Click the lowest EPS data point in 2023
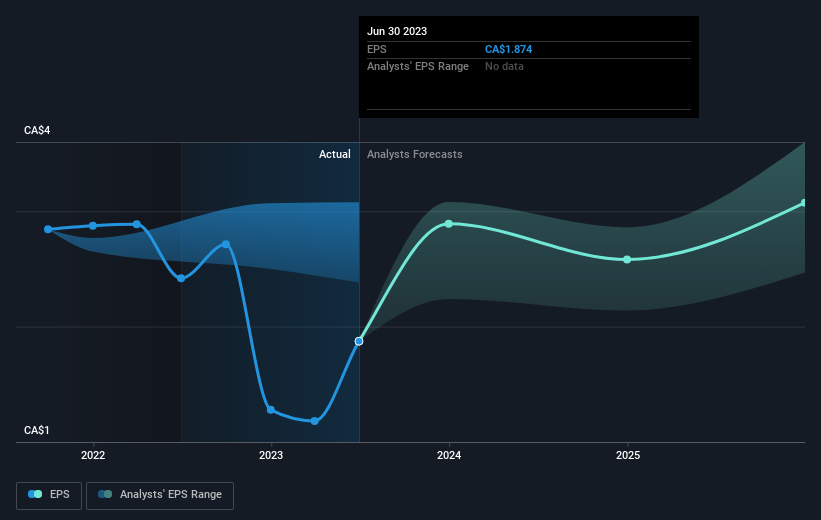 point(315,421)
